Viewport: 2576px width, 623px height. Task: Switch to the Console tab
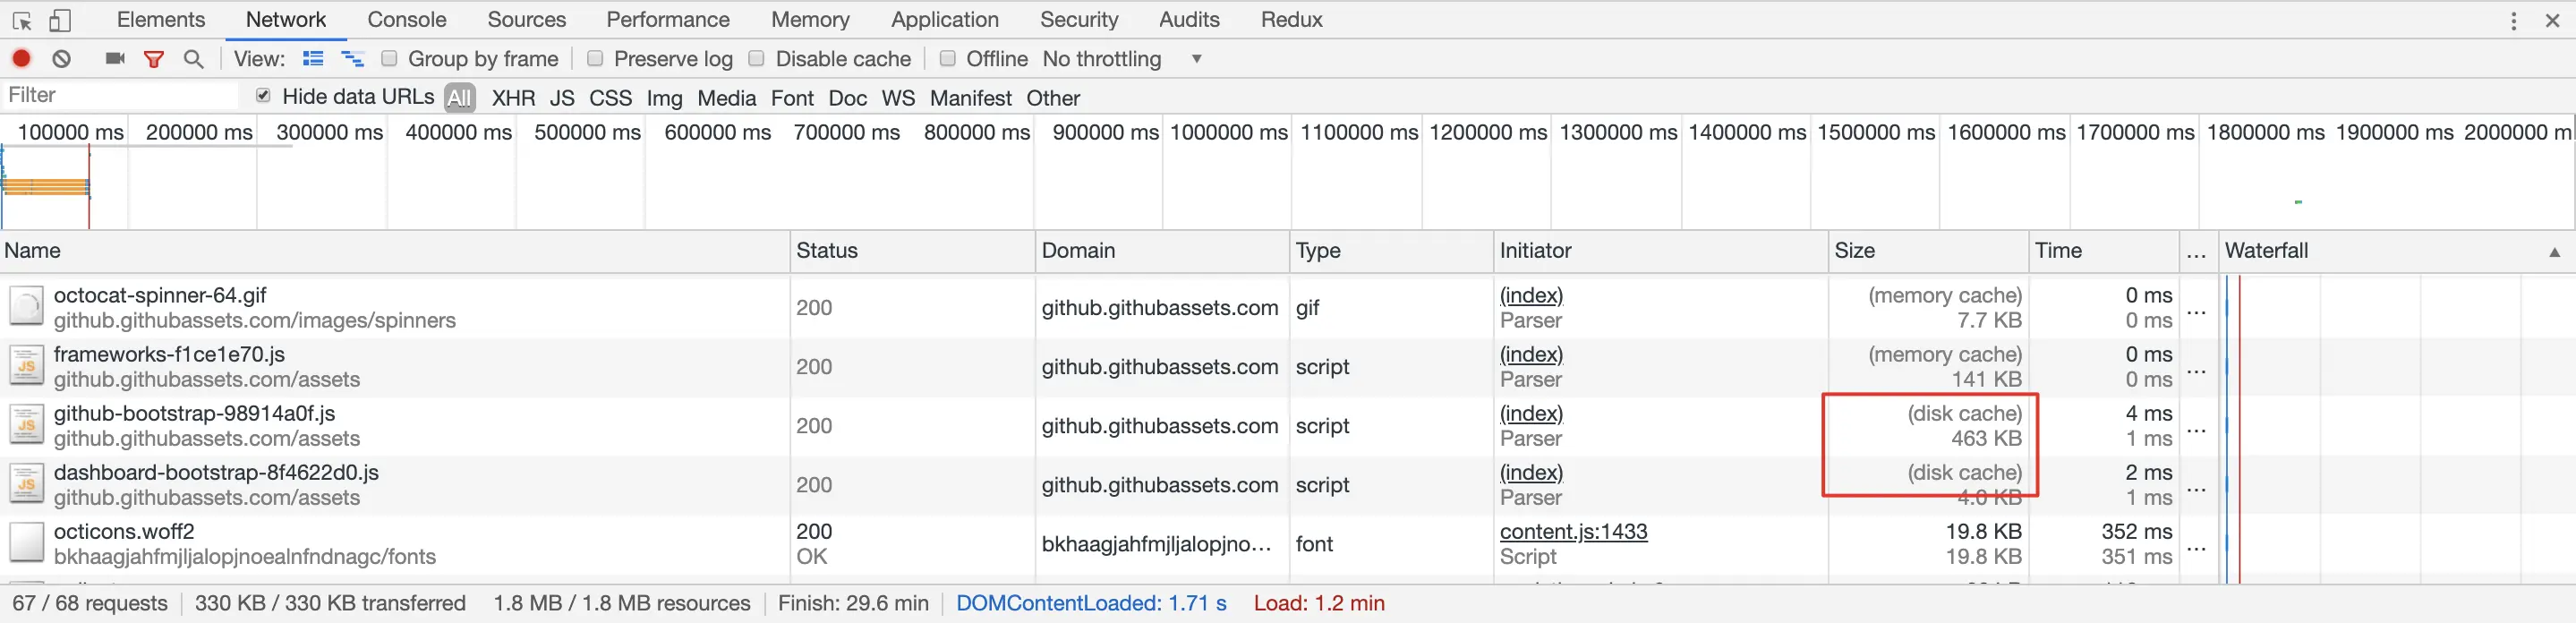click(406, 20)
